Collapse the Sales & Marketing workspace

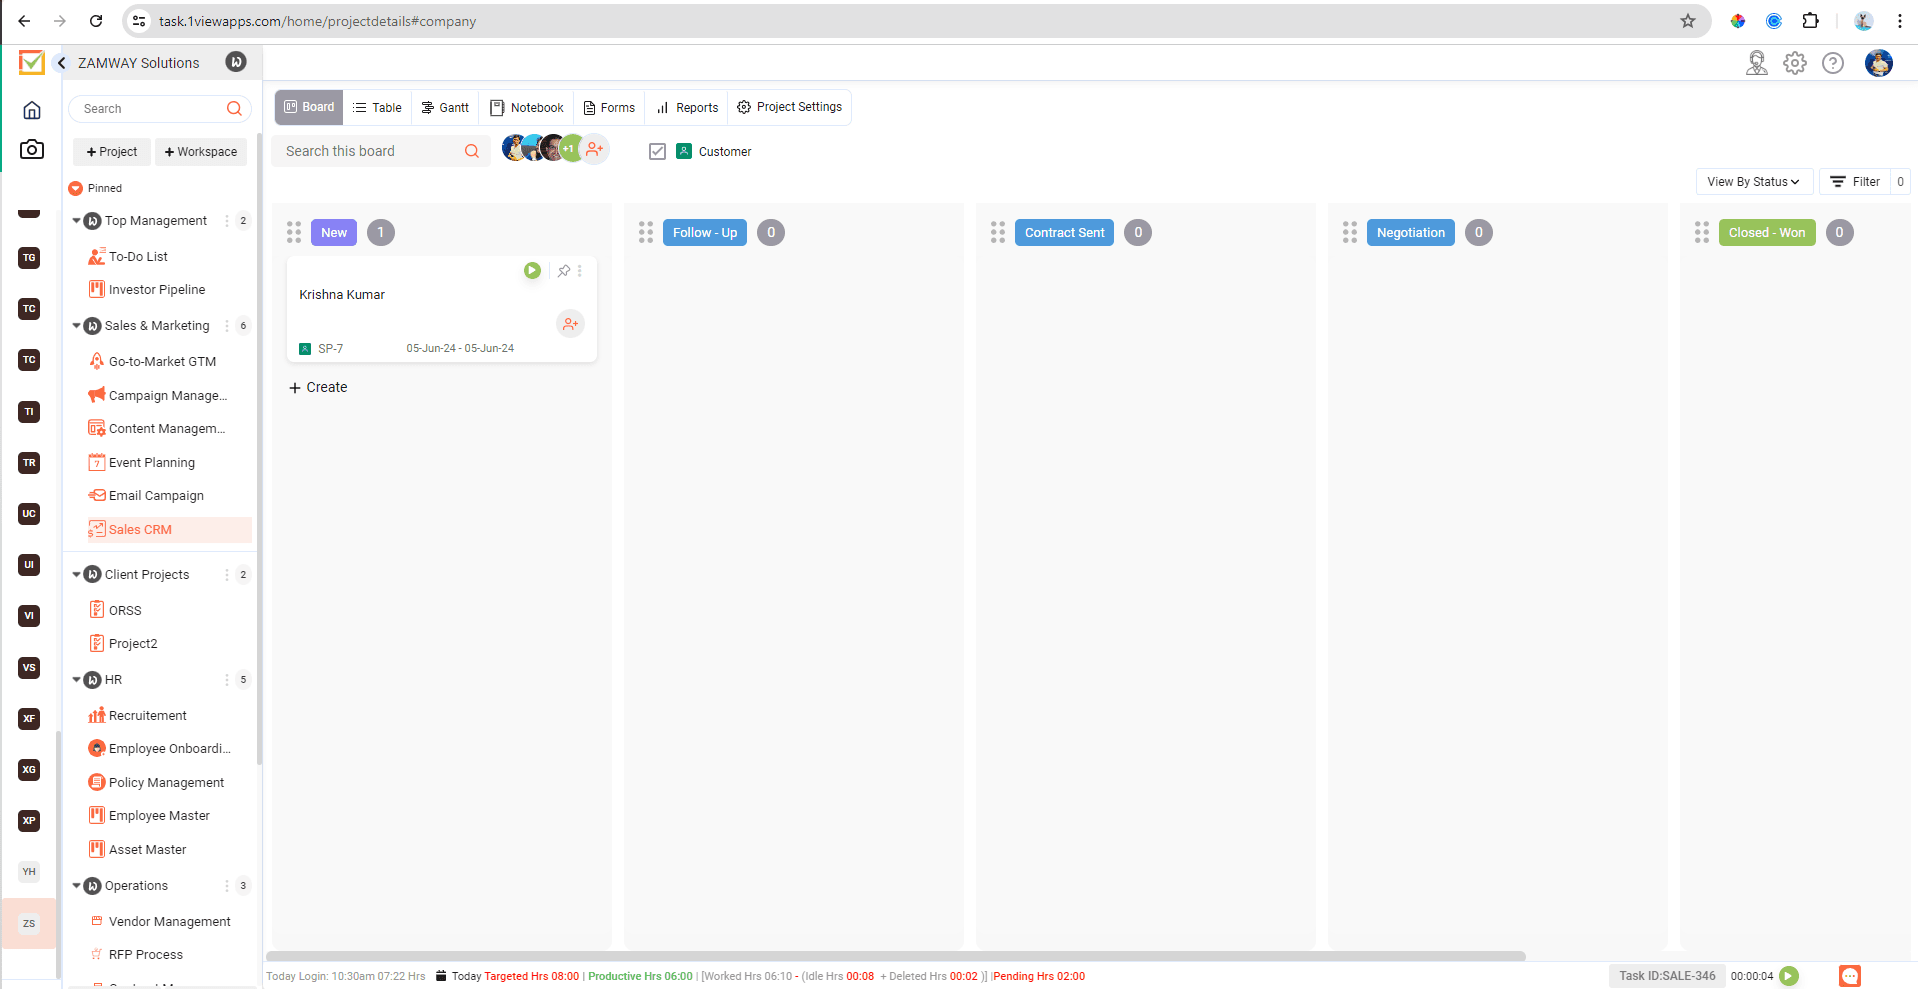coord(77,326)
